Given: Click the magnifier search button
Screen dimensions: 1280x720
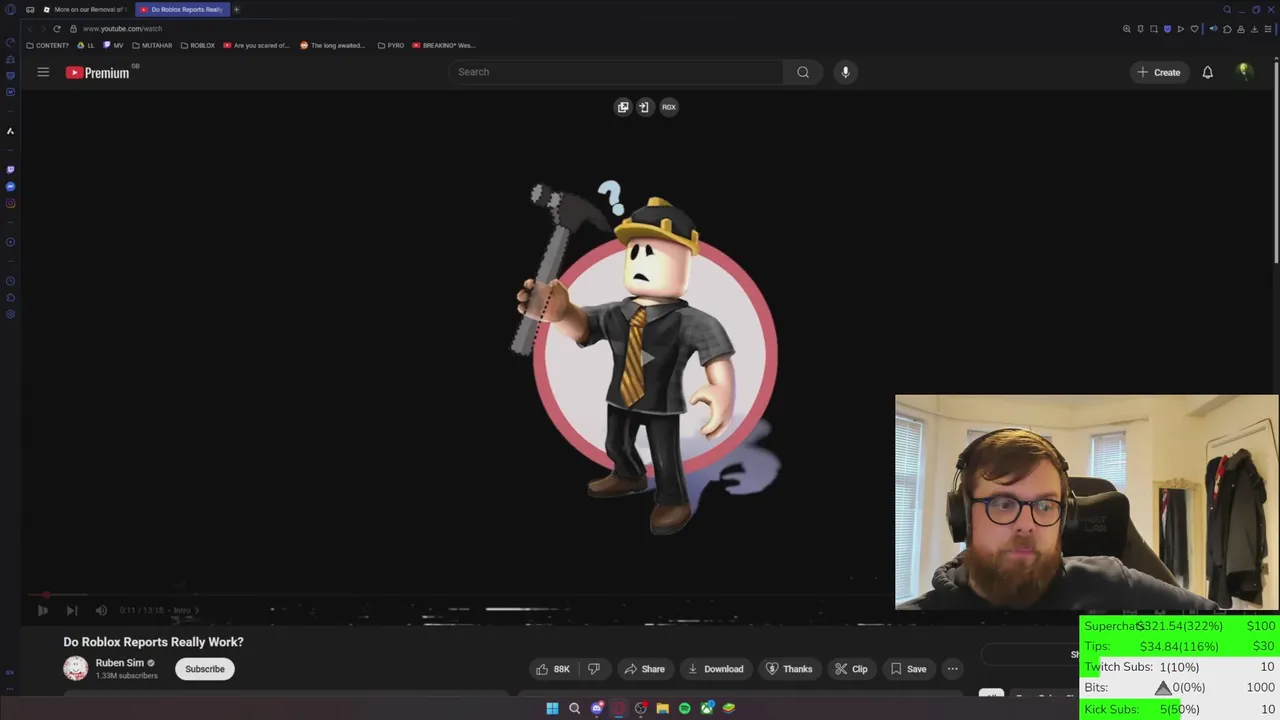Looking at the screenshot, I should click(x=803, y=72).
